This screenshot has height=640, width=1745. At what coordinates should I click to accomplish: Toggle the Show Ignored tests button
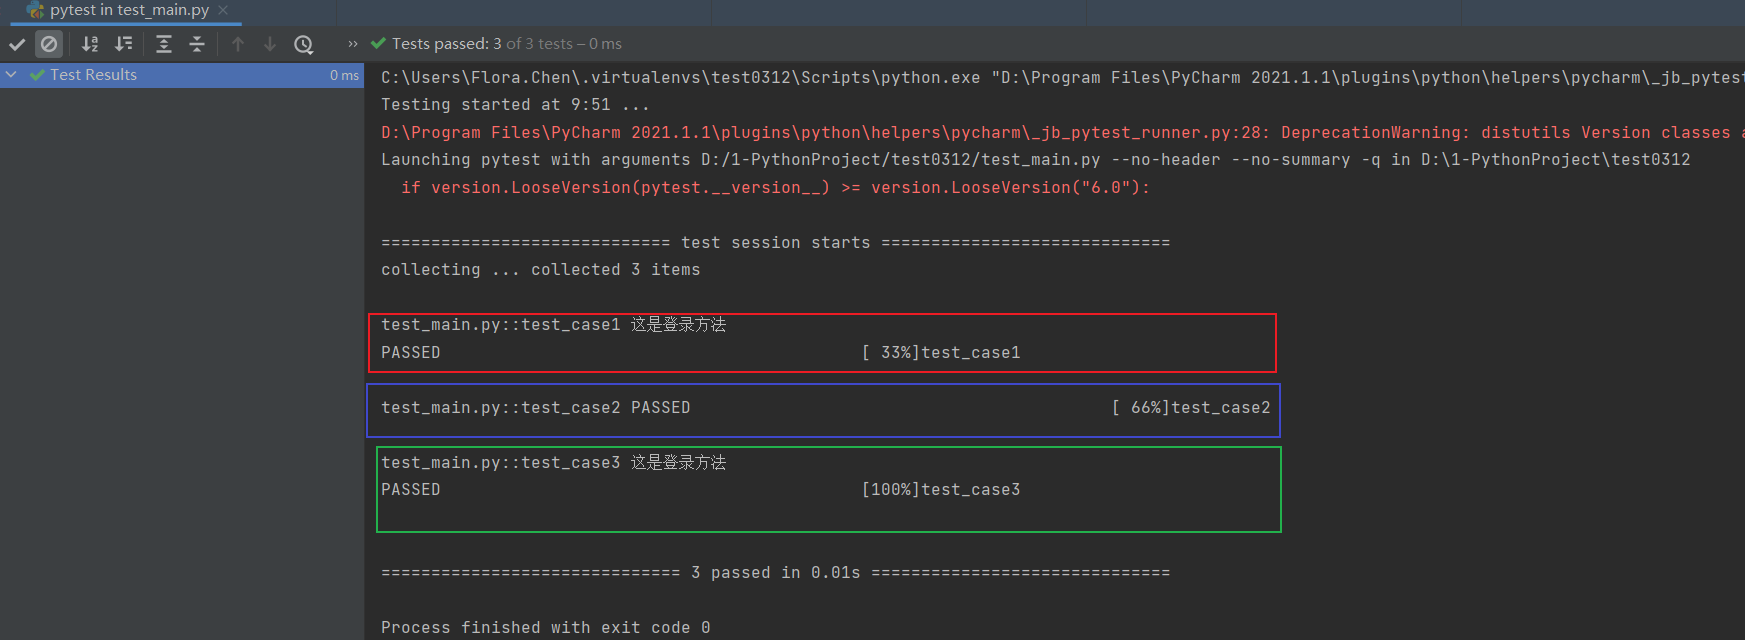point(49,44)
